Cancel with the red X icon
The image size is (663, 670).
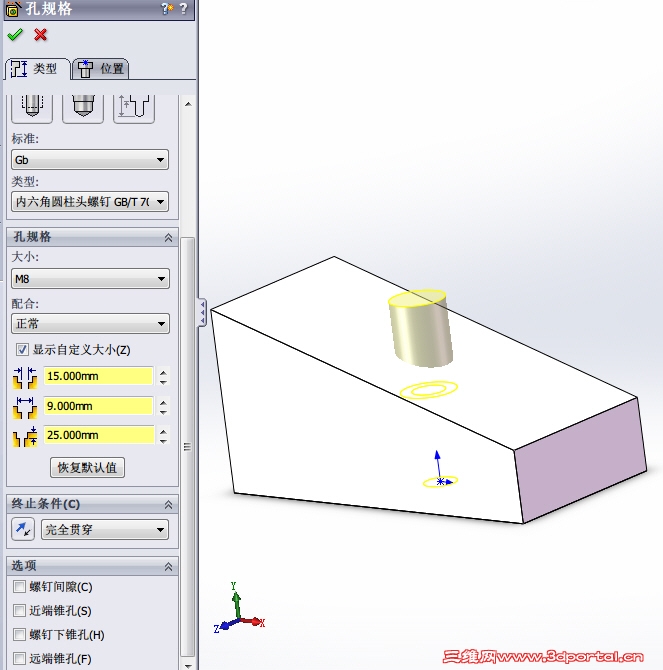click(41, 35)
